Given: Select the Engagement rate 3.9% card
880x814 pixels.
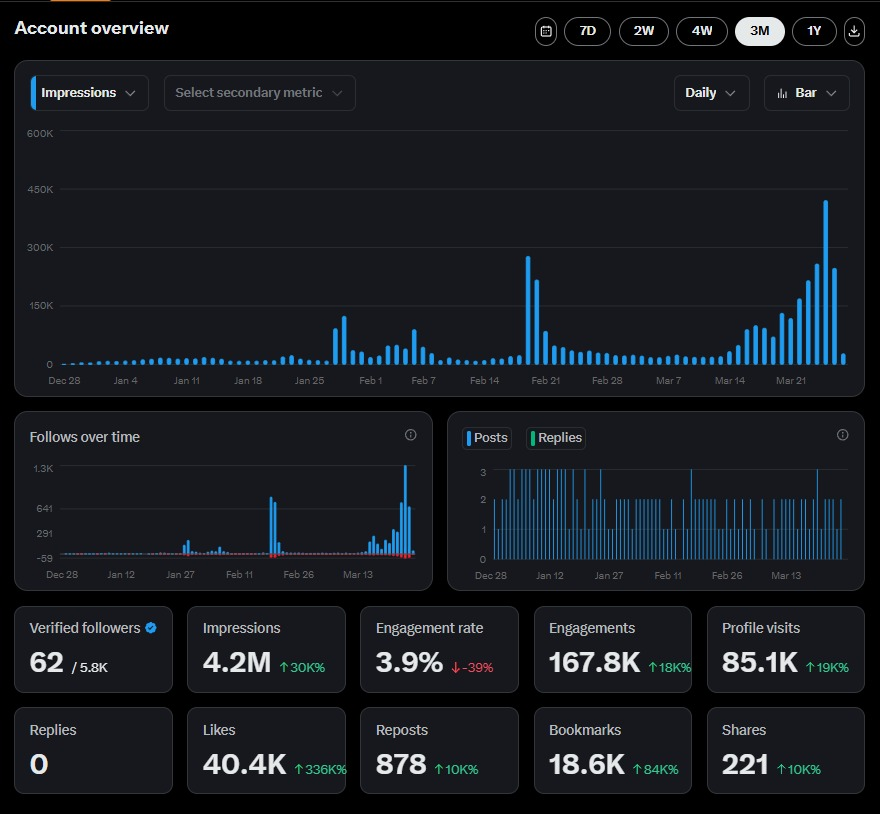Looking at the screenshot, I should click(x=439, y=649).
